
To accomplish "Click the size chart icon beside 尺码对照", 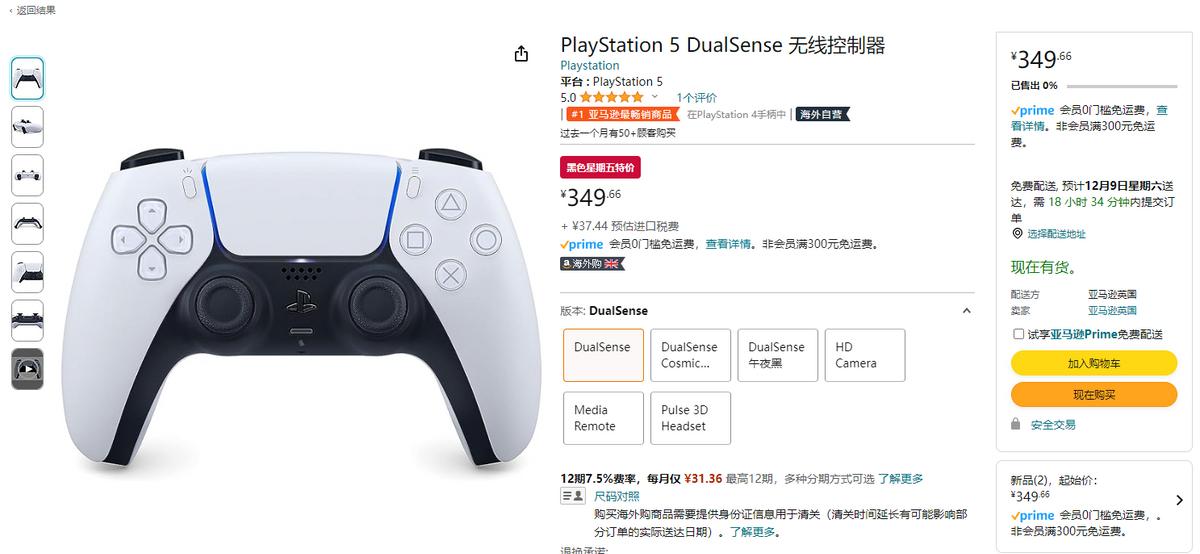I will (x=572, y=496).
